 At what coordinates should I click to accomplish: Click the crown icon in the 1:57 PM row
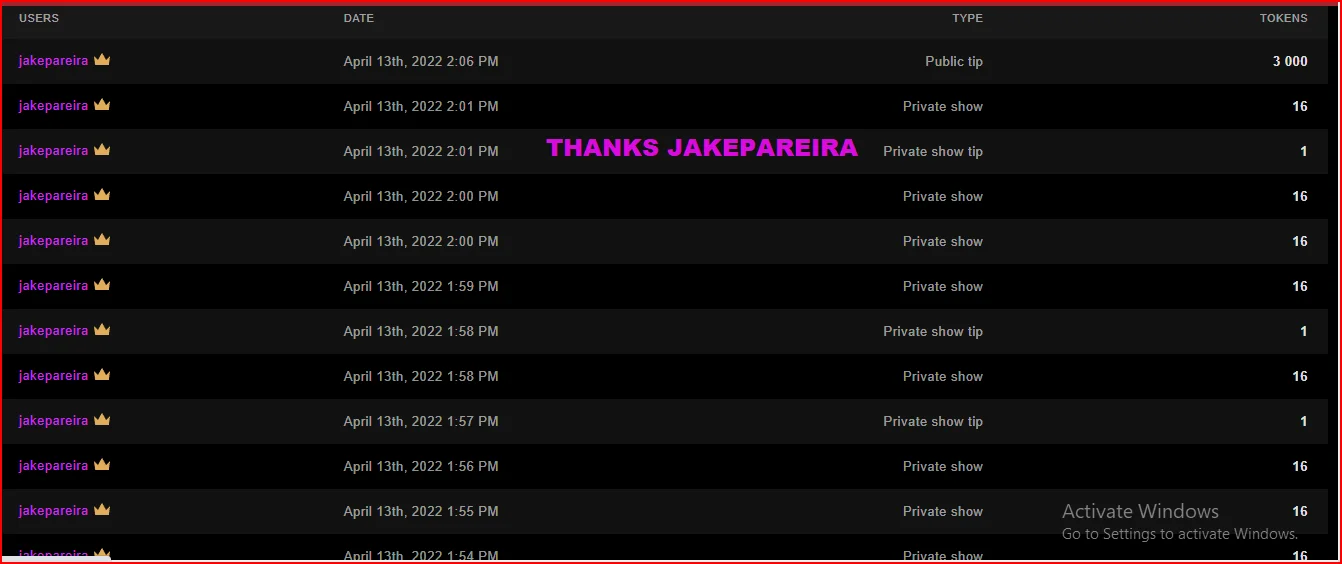coord(102,420)
